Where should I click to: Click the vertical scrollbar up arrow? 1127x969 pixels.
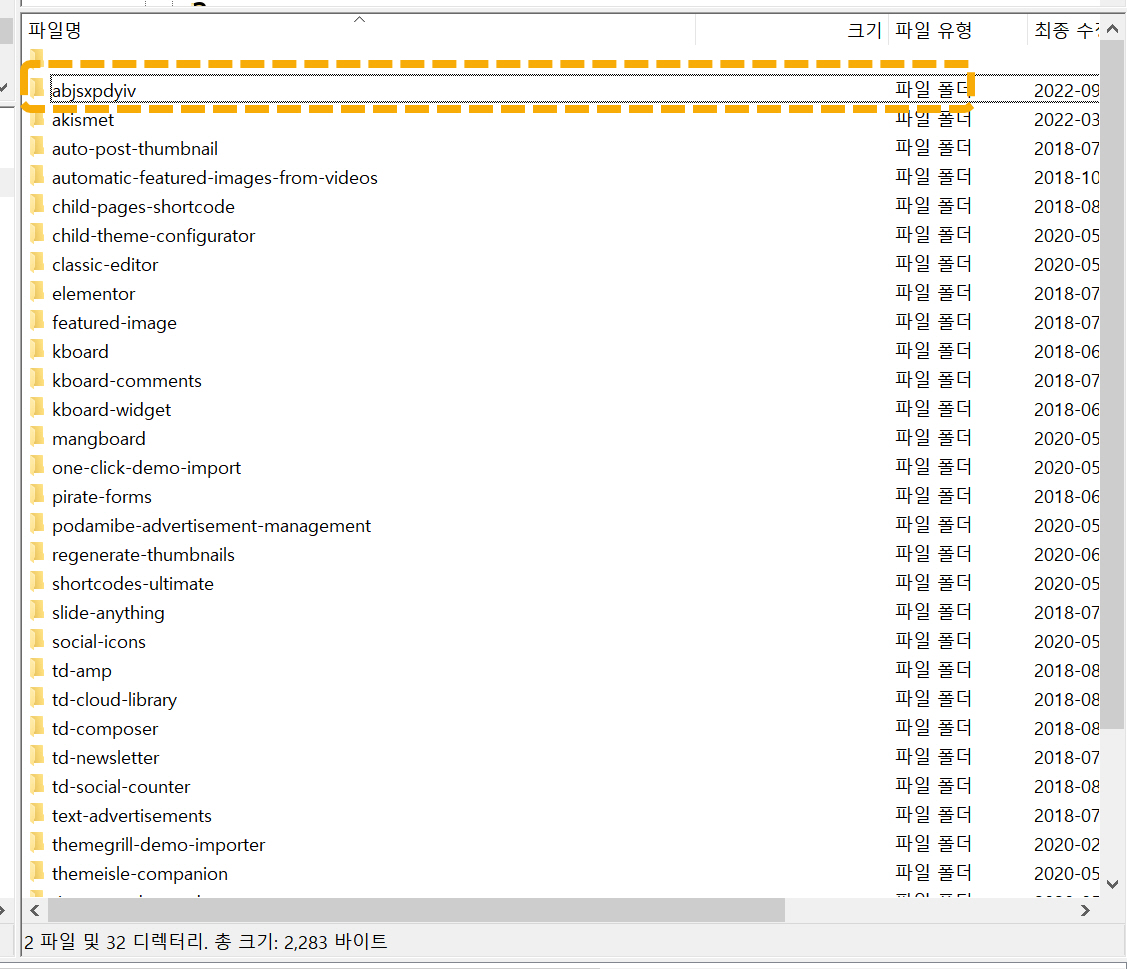(1112, 29)
